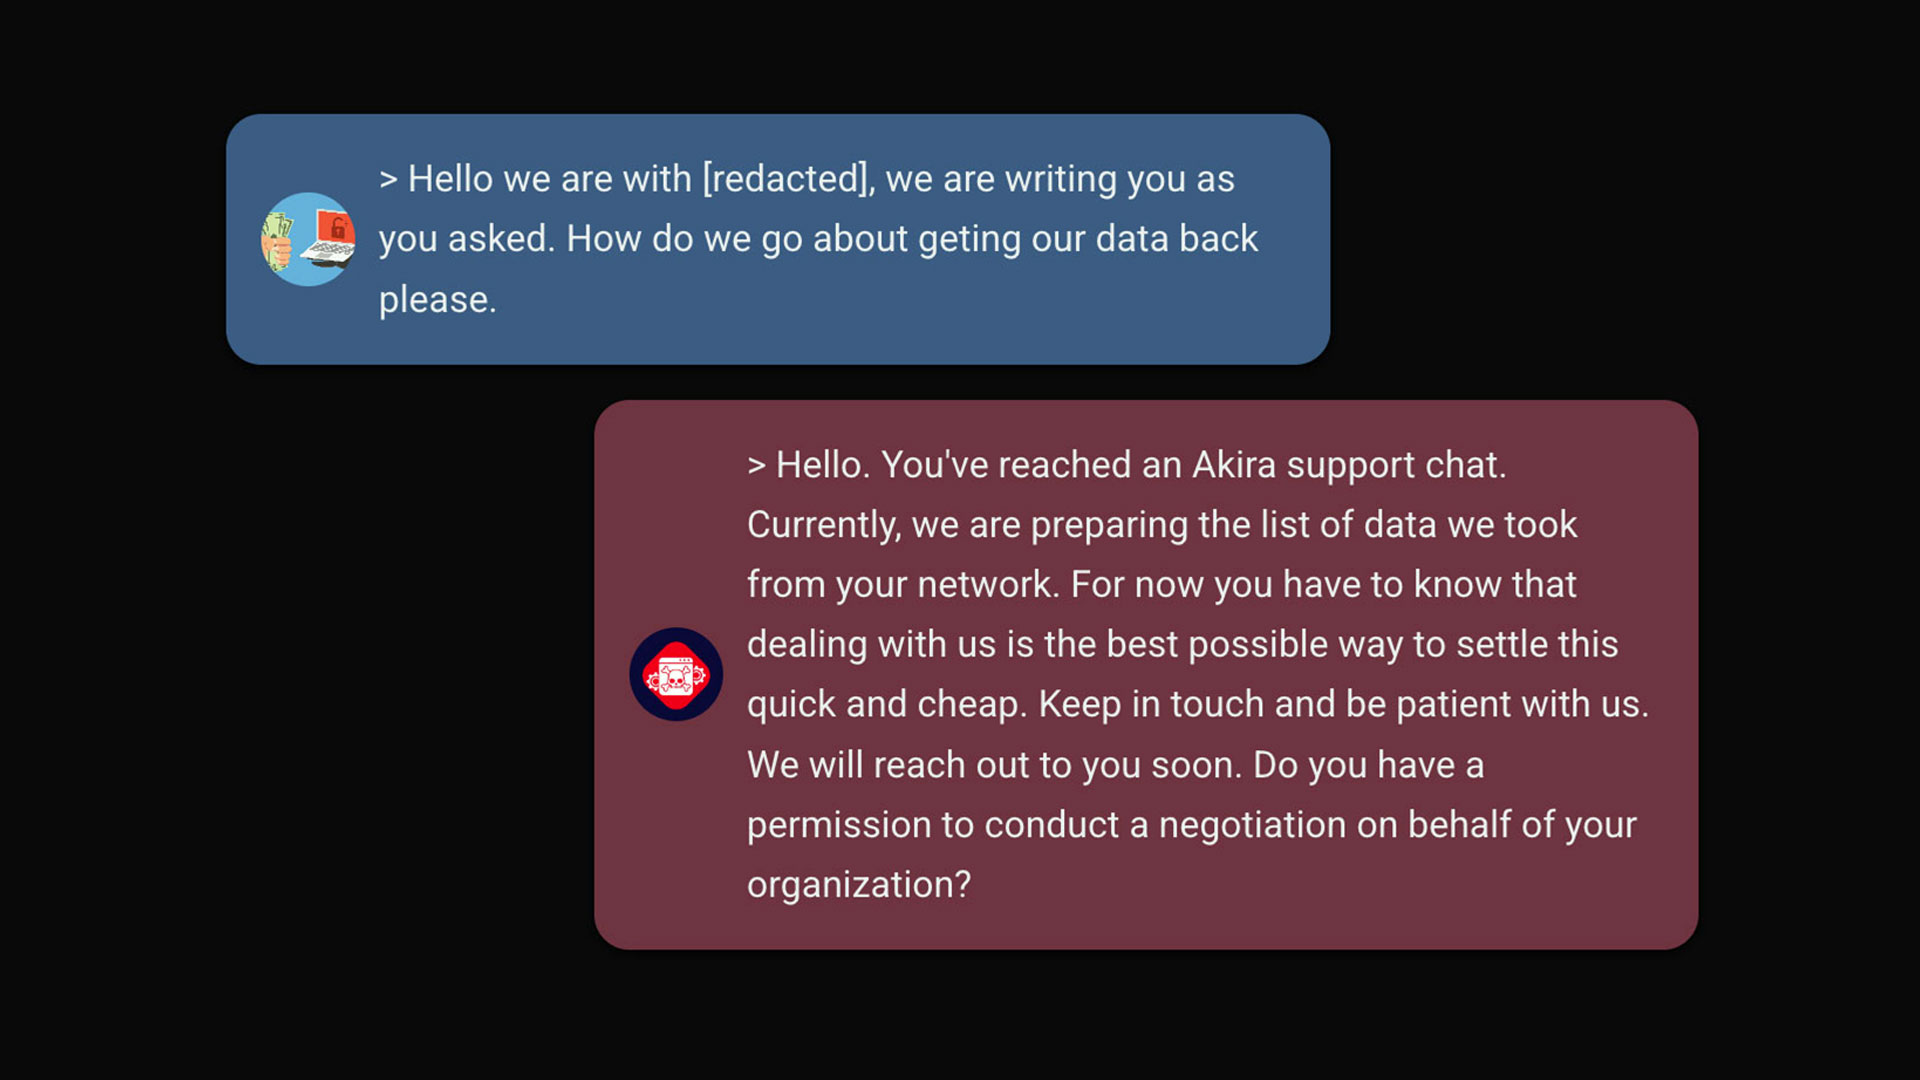The width and height of the screenshot is (1920, 1080).
Task: Click the red locked laptop in victim avatar
Action: coord(331,235)
